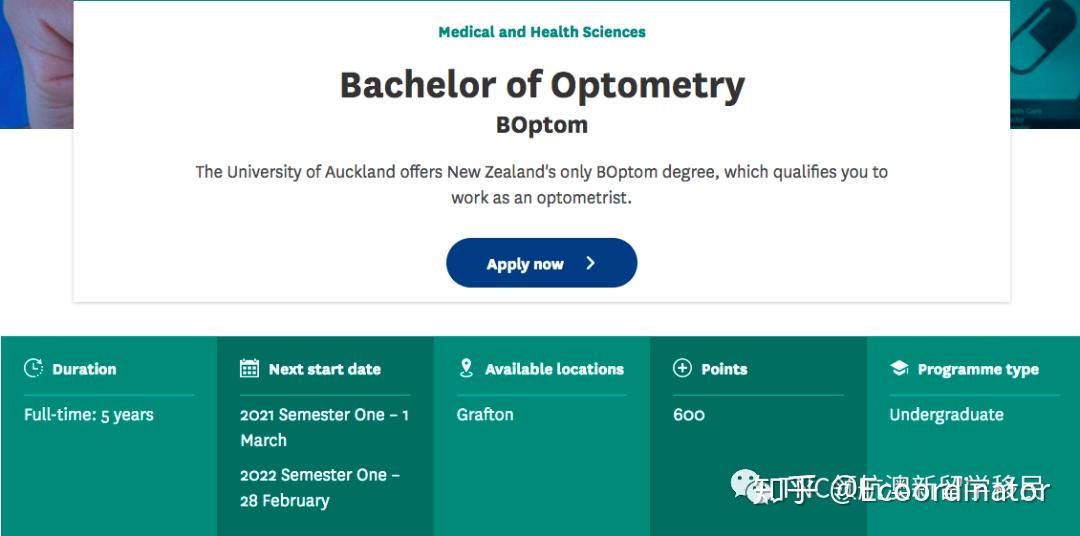
Task: Click the Duration clock icon
Action: pos(34,368)
